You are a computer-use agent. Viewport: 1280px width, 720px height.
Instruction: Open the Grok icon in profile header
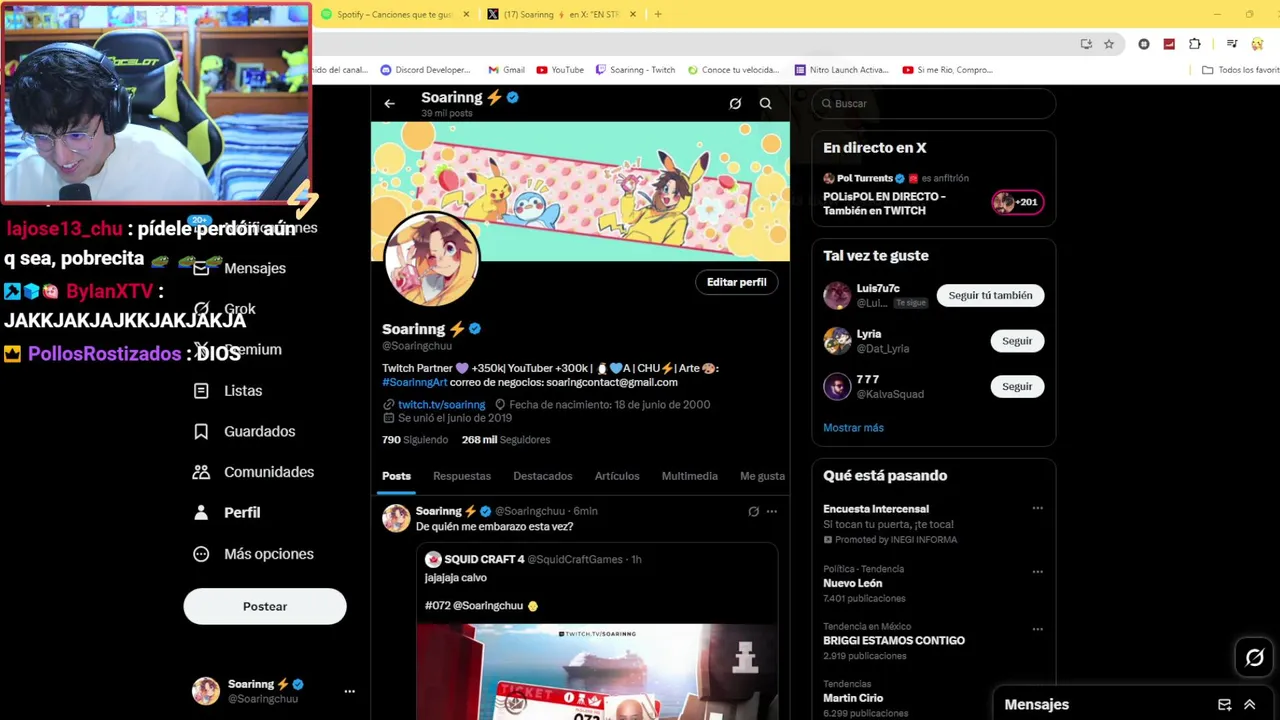click(735, 103)
